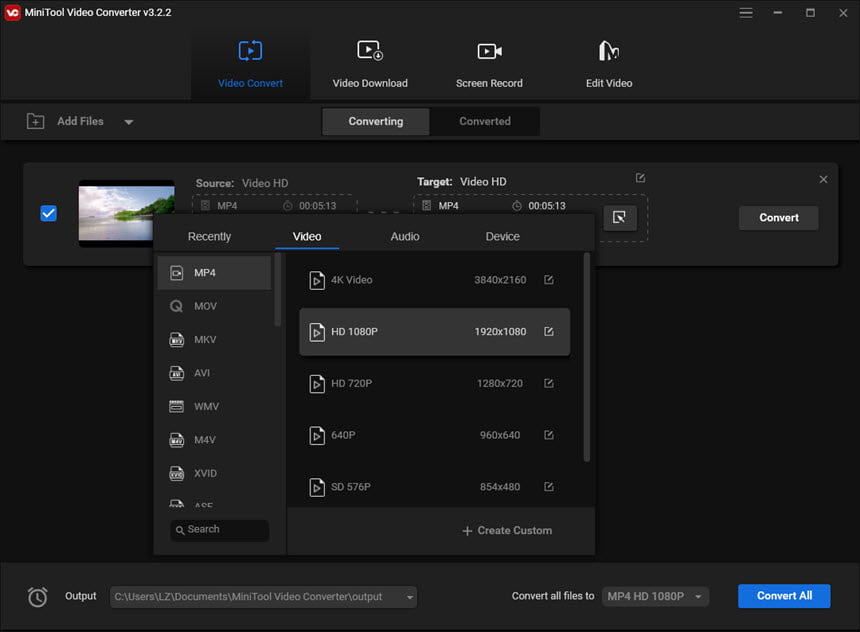Open the hamburger menu
Viewport: 860px width, 632px height.
coord(745,13)
